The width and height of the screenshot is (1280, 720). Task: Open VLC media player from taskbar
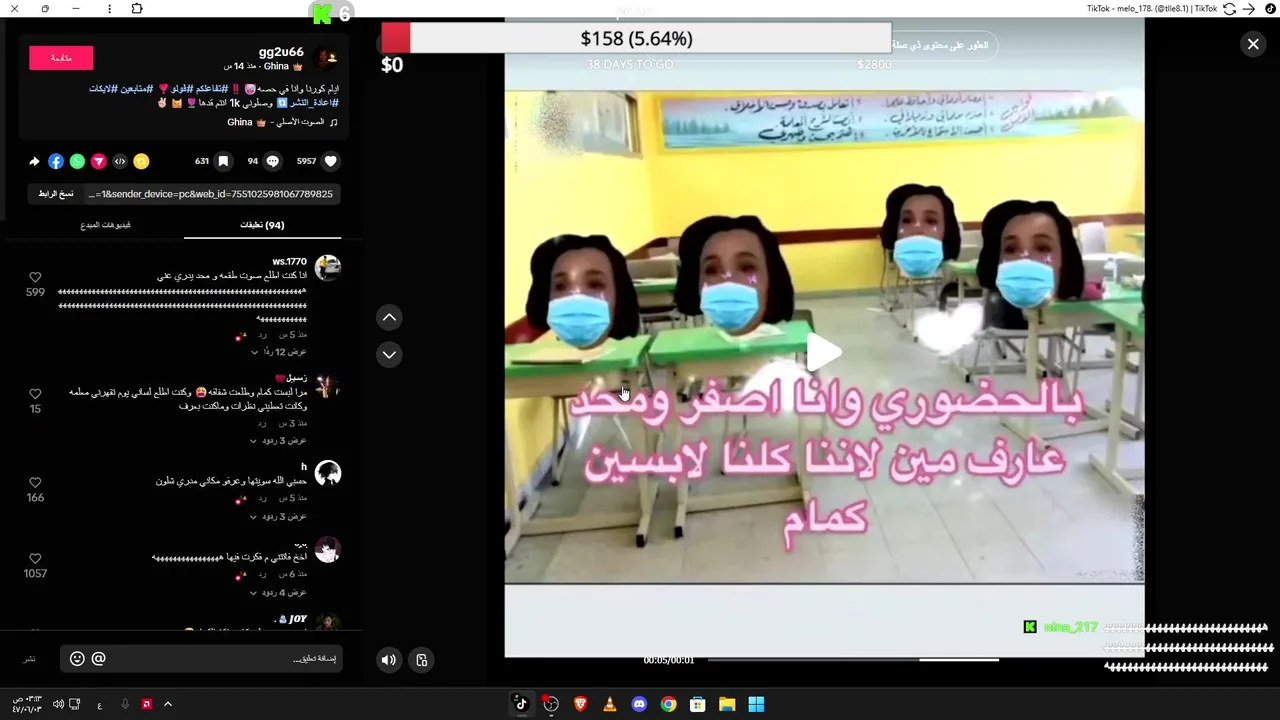tap(610, 704)
